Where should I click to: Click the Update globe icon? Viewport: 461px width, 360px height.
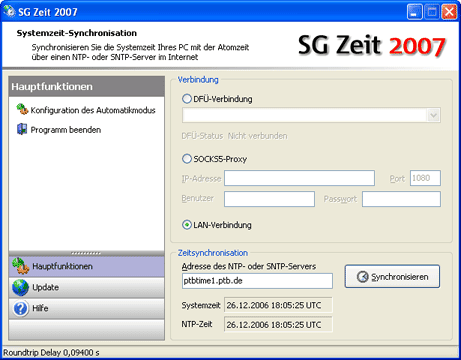pyautogui.click(x=20, y=287)
